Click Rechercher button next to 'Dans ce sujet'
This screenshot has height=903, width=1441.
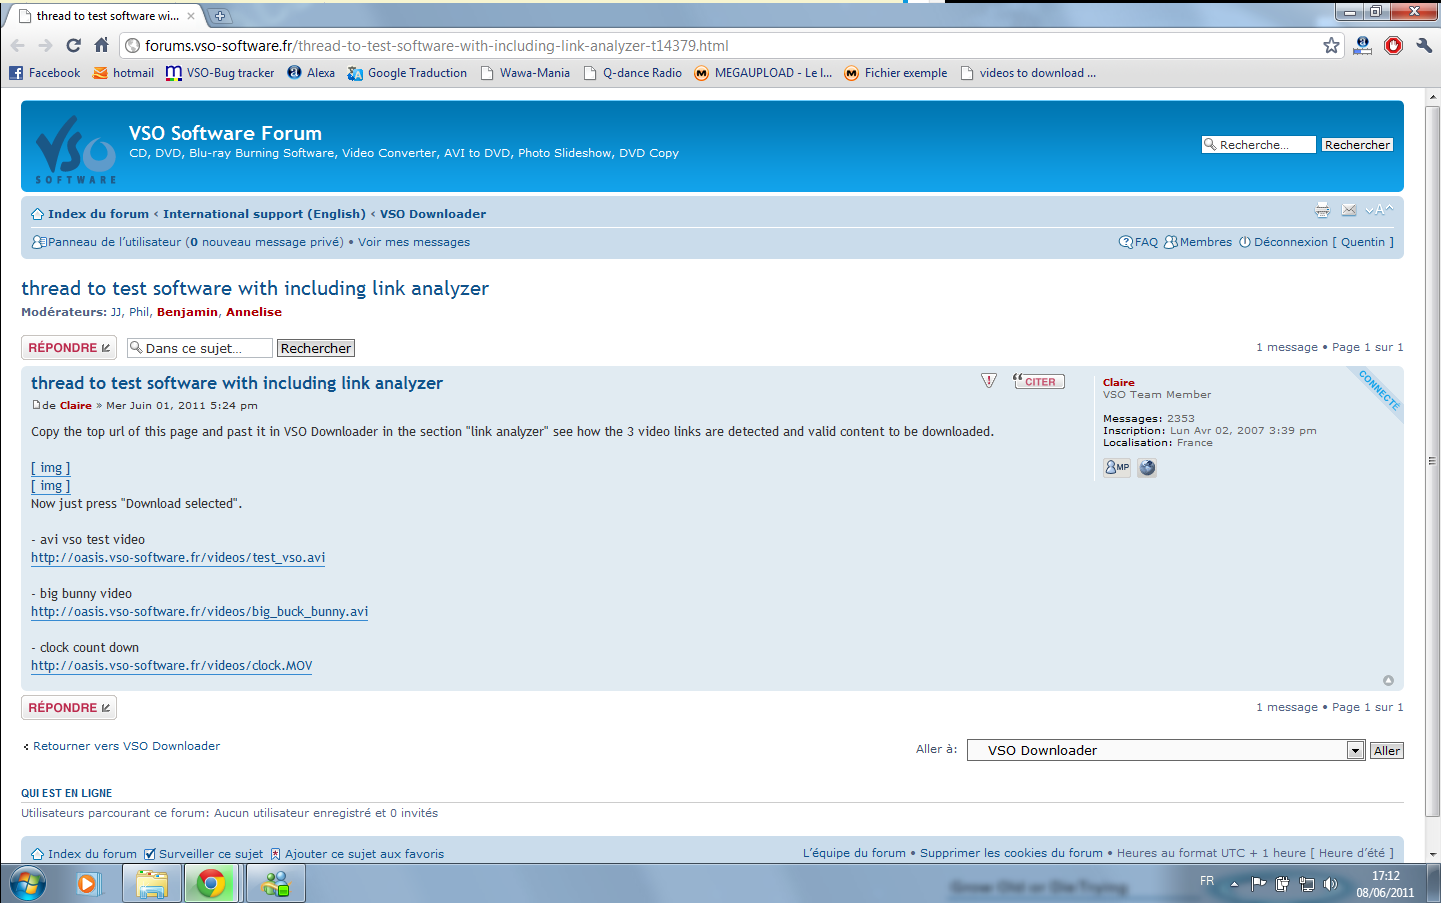click(x=316, y=348)
